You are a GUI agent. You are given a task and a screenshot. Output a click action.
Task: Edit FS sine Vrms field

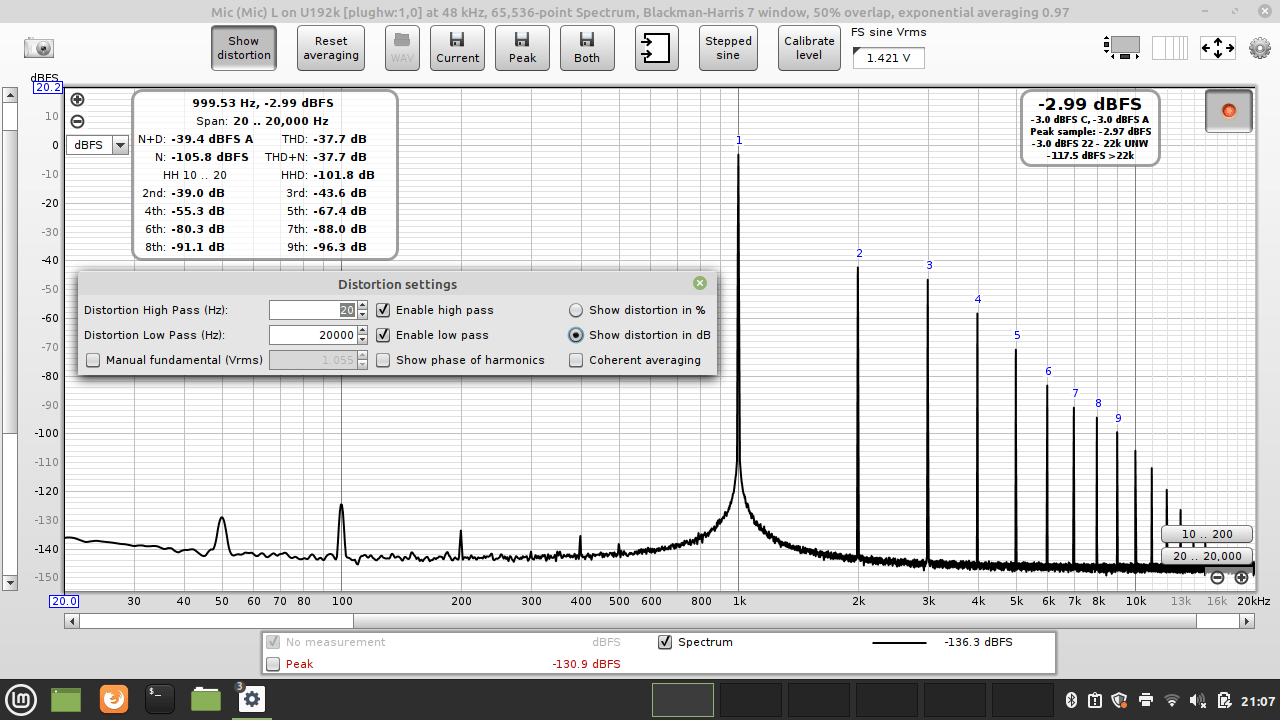pyautogui.click(x=888, y=58)
